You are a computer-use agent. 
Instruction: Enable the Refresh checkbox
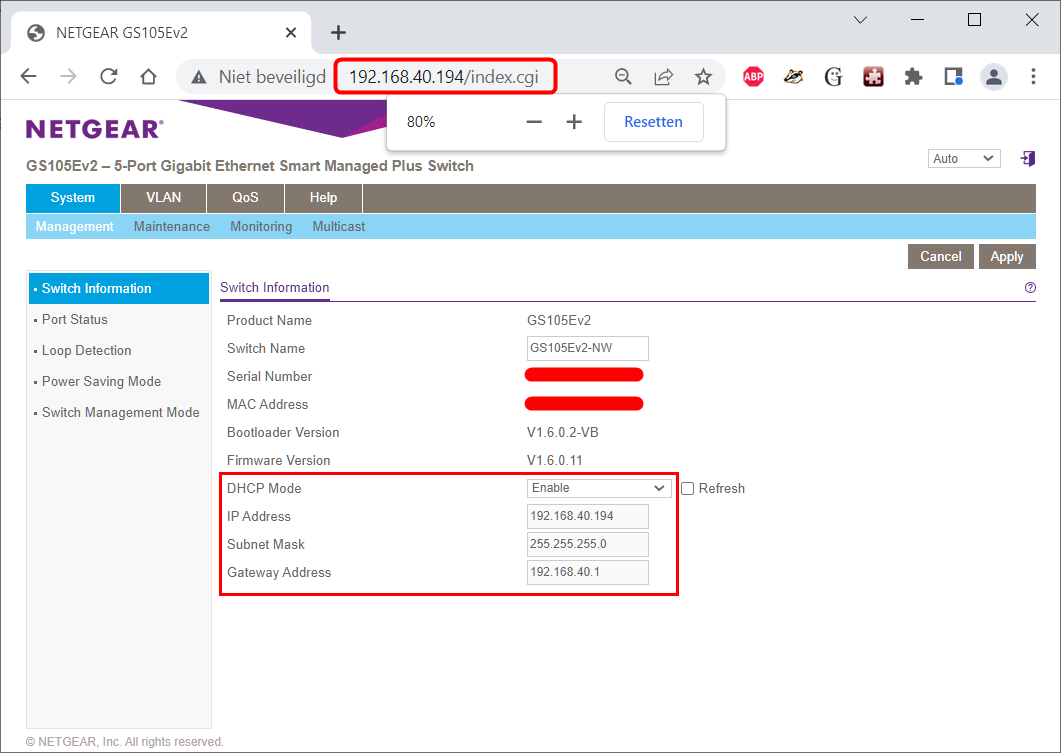pos(688,489)
